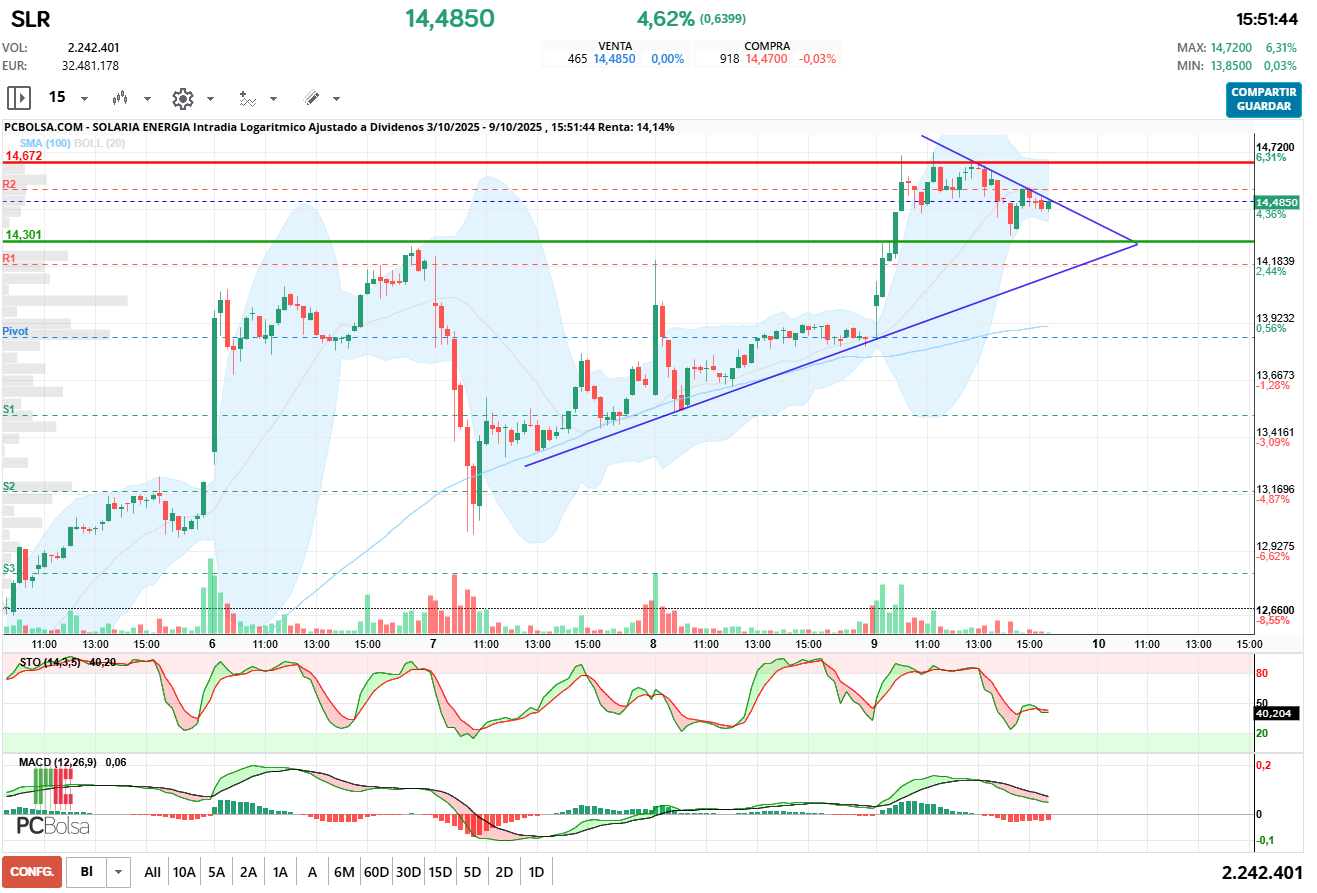1317x893 pixels.
Task: Expand the 15 minute interval dropdown
Action: 84,99
